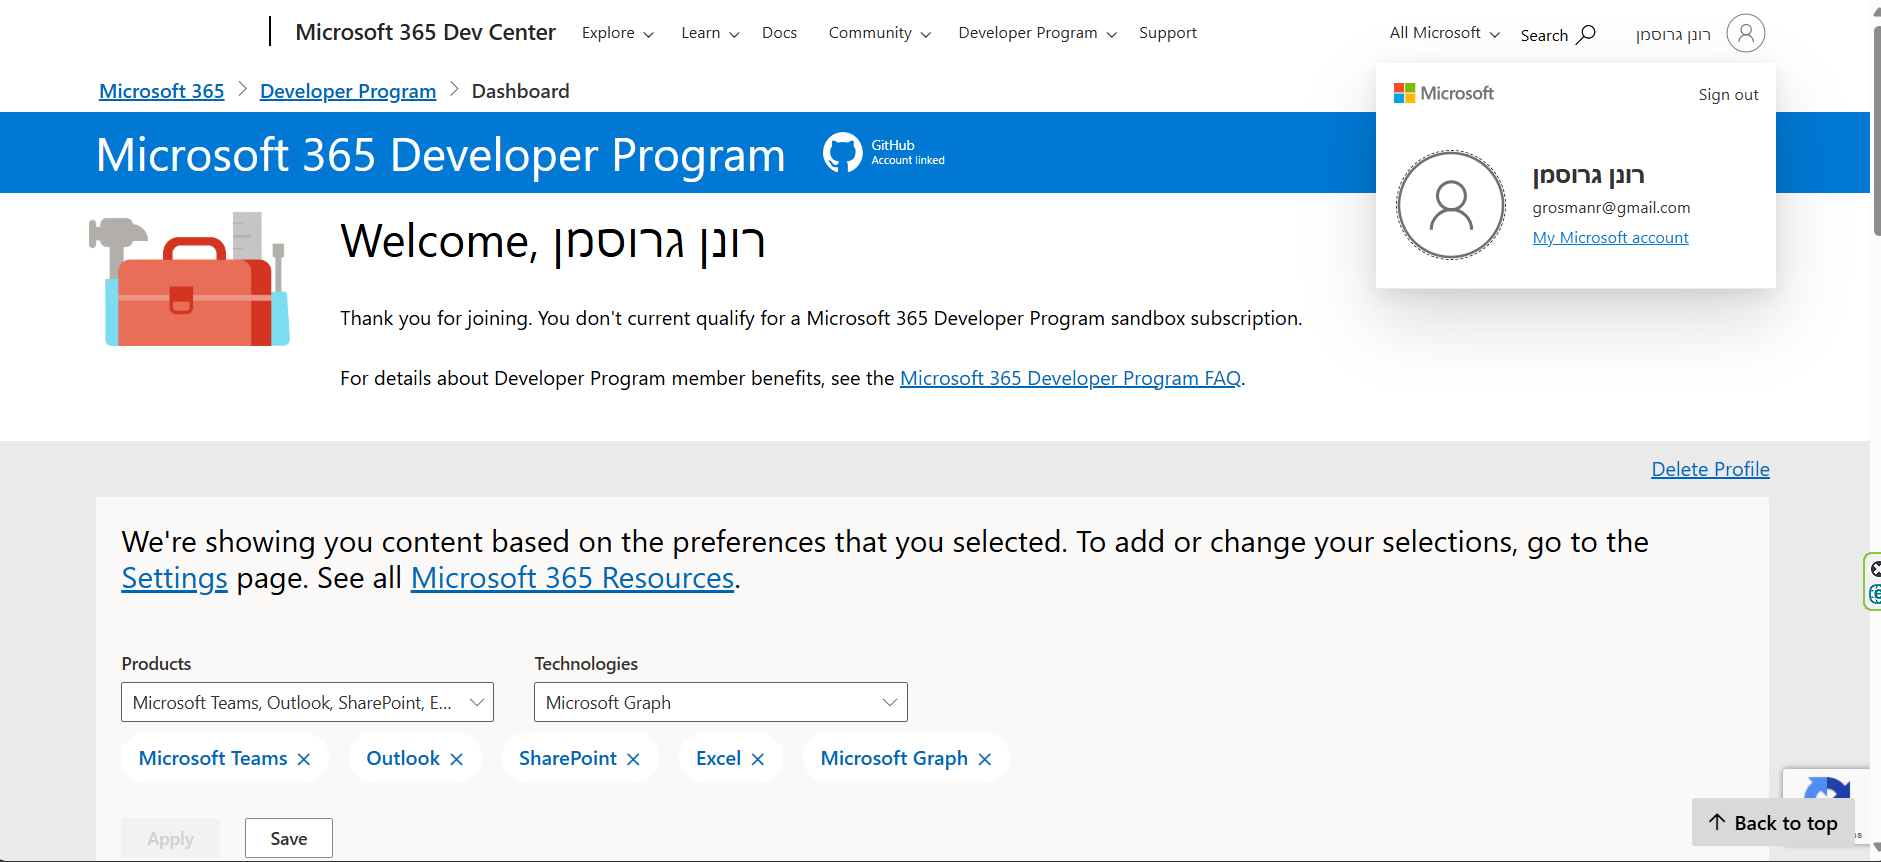Remove the Microsoft Teams tag
This screenshot has height=862, width=1881.
coord(304,759)
